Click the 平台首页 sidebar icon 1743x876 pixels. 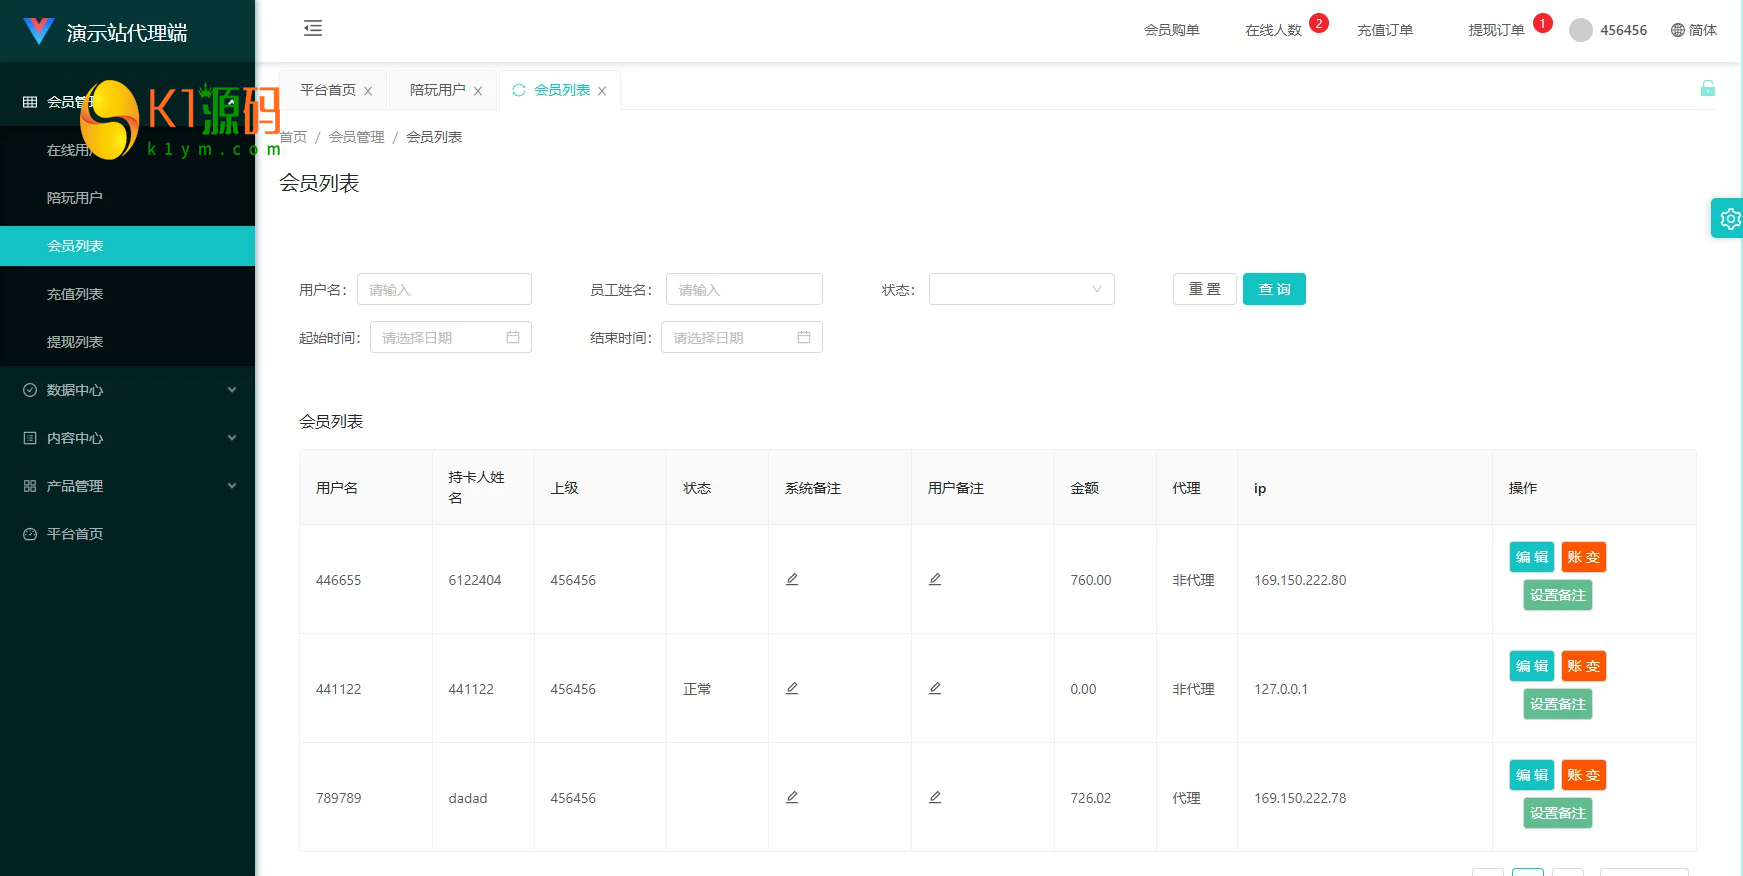click(30, 534)
